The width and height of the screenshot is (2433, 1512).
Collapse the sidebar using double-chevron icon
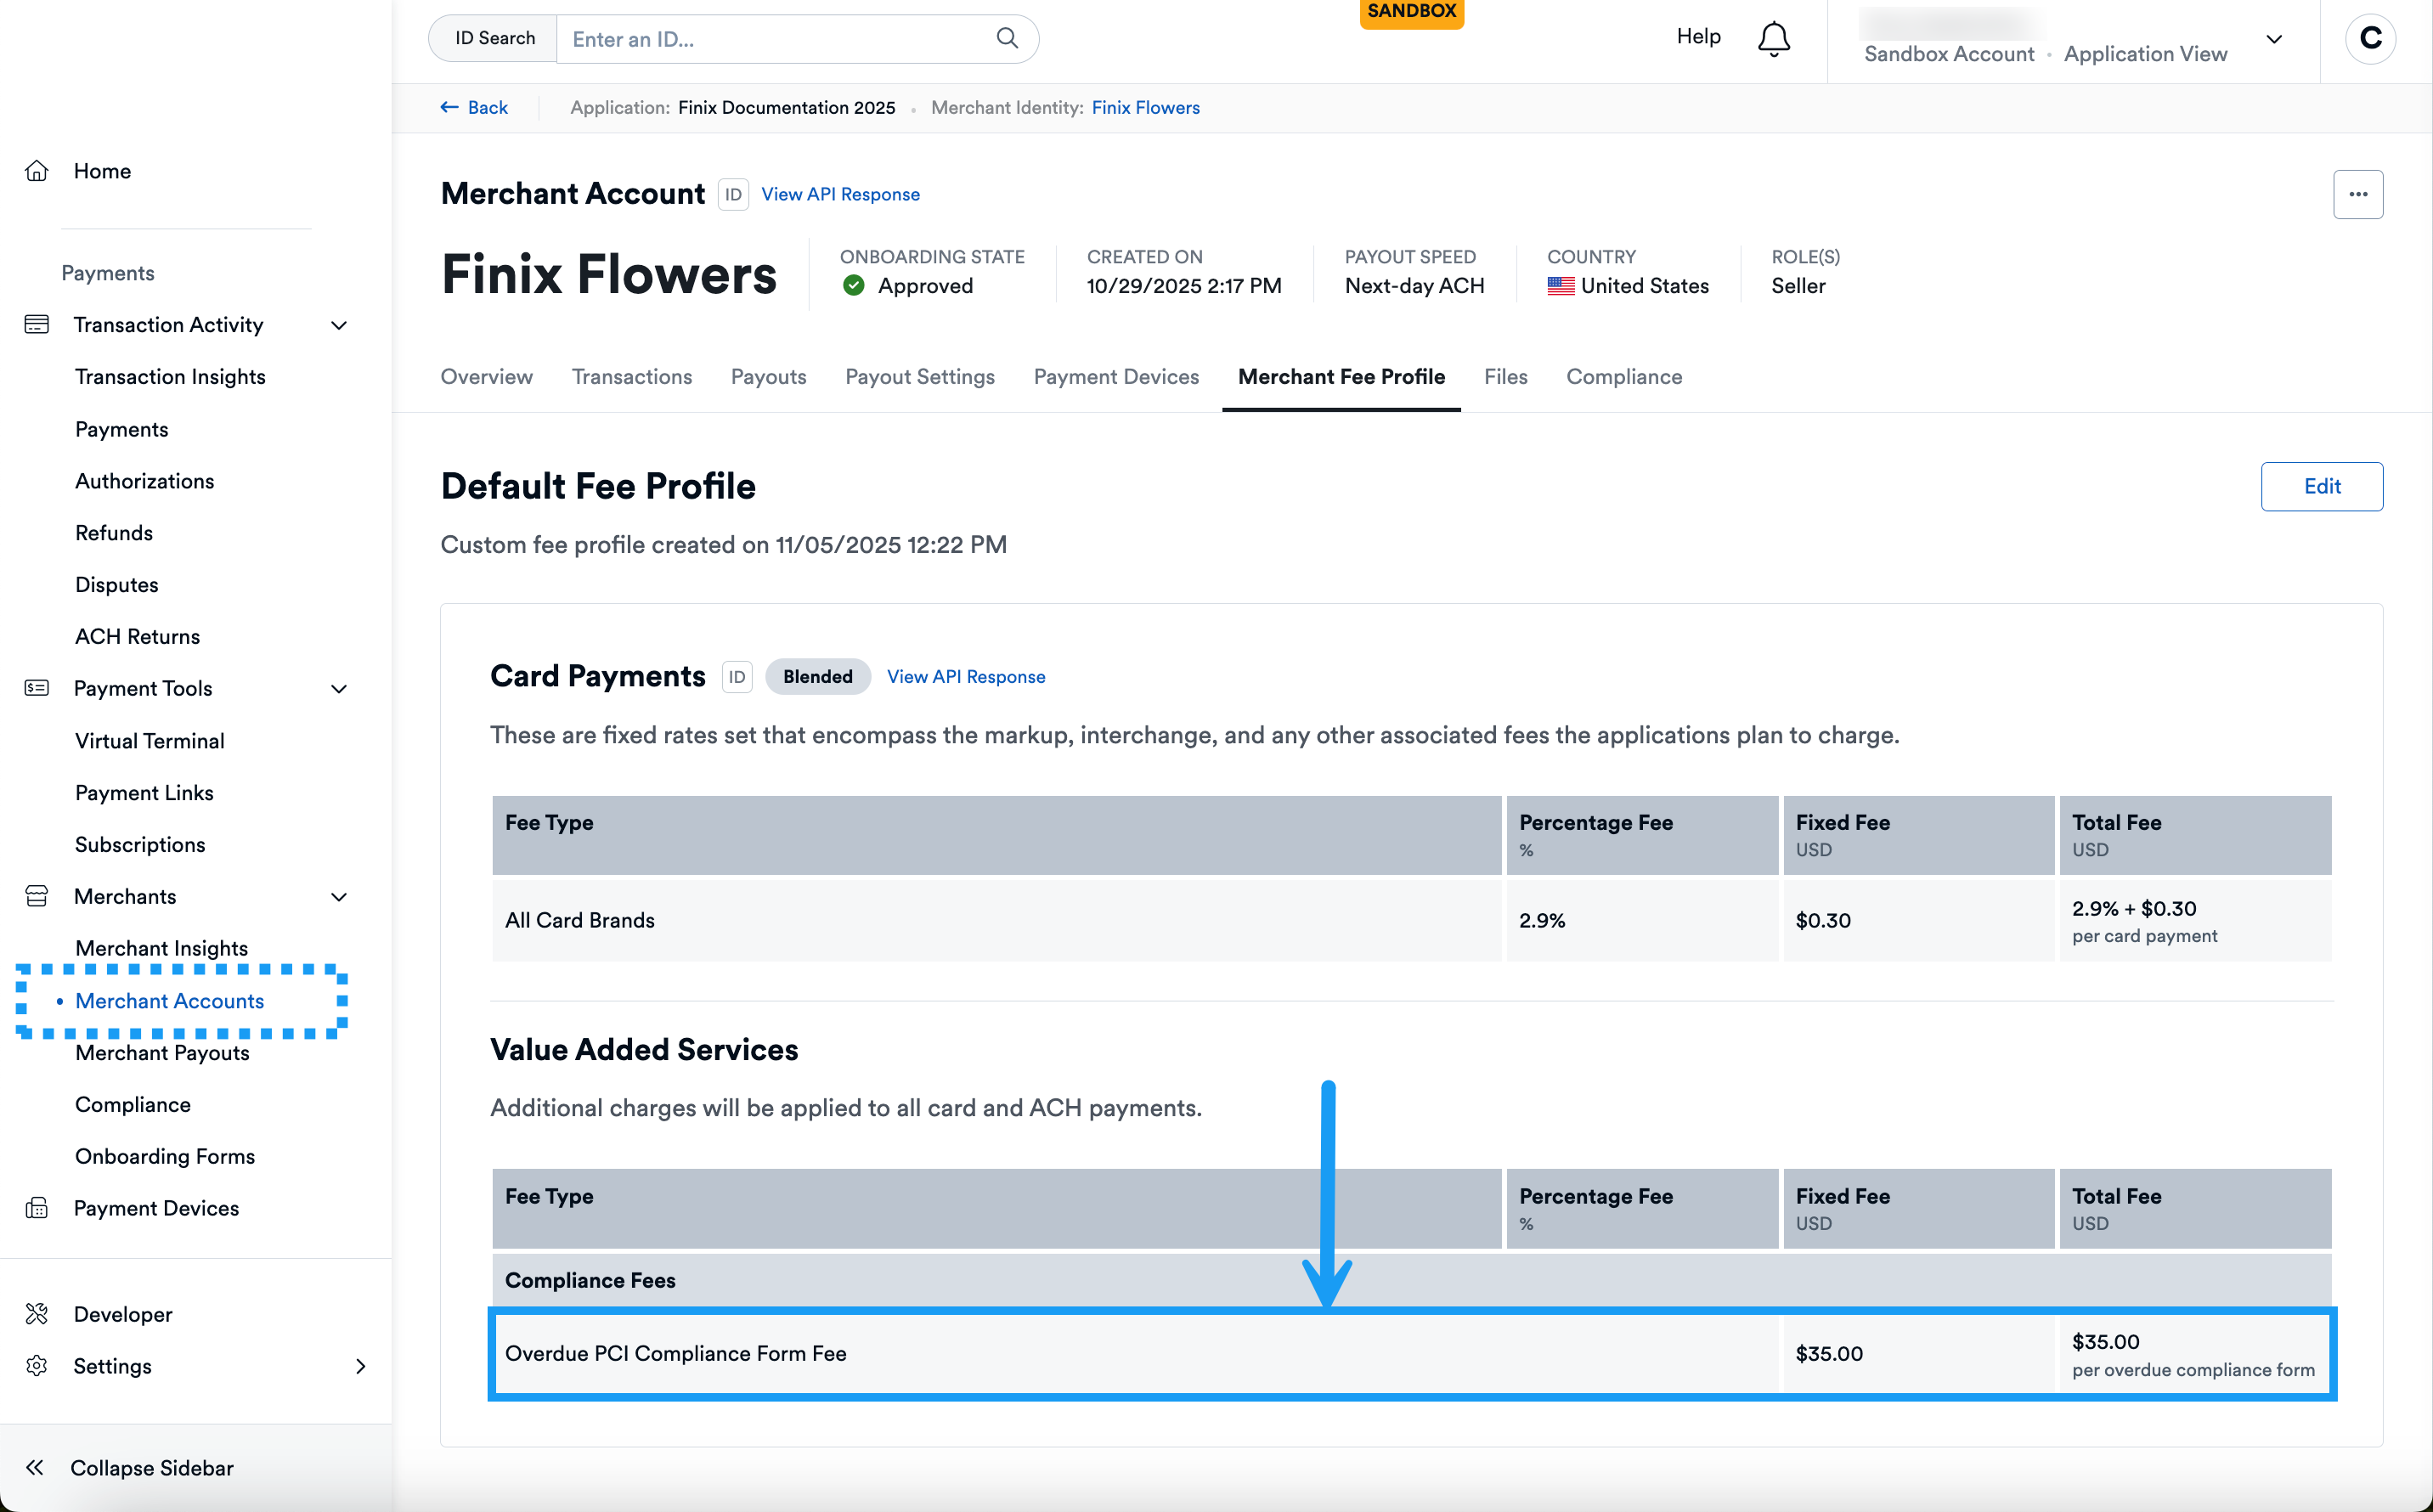click(35, 1467)
